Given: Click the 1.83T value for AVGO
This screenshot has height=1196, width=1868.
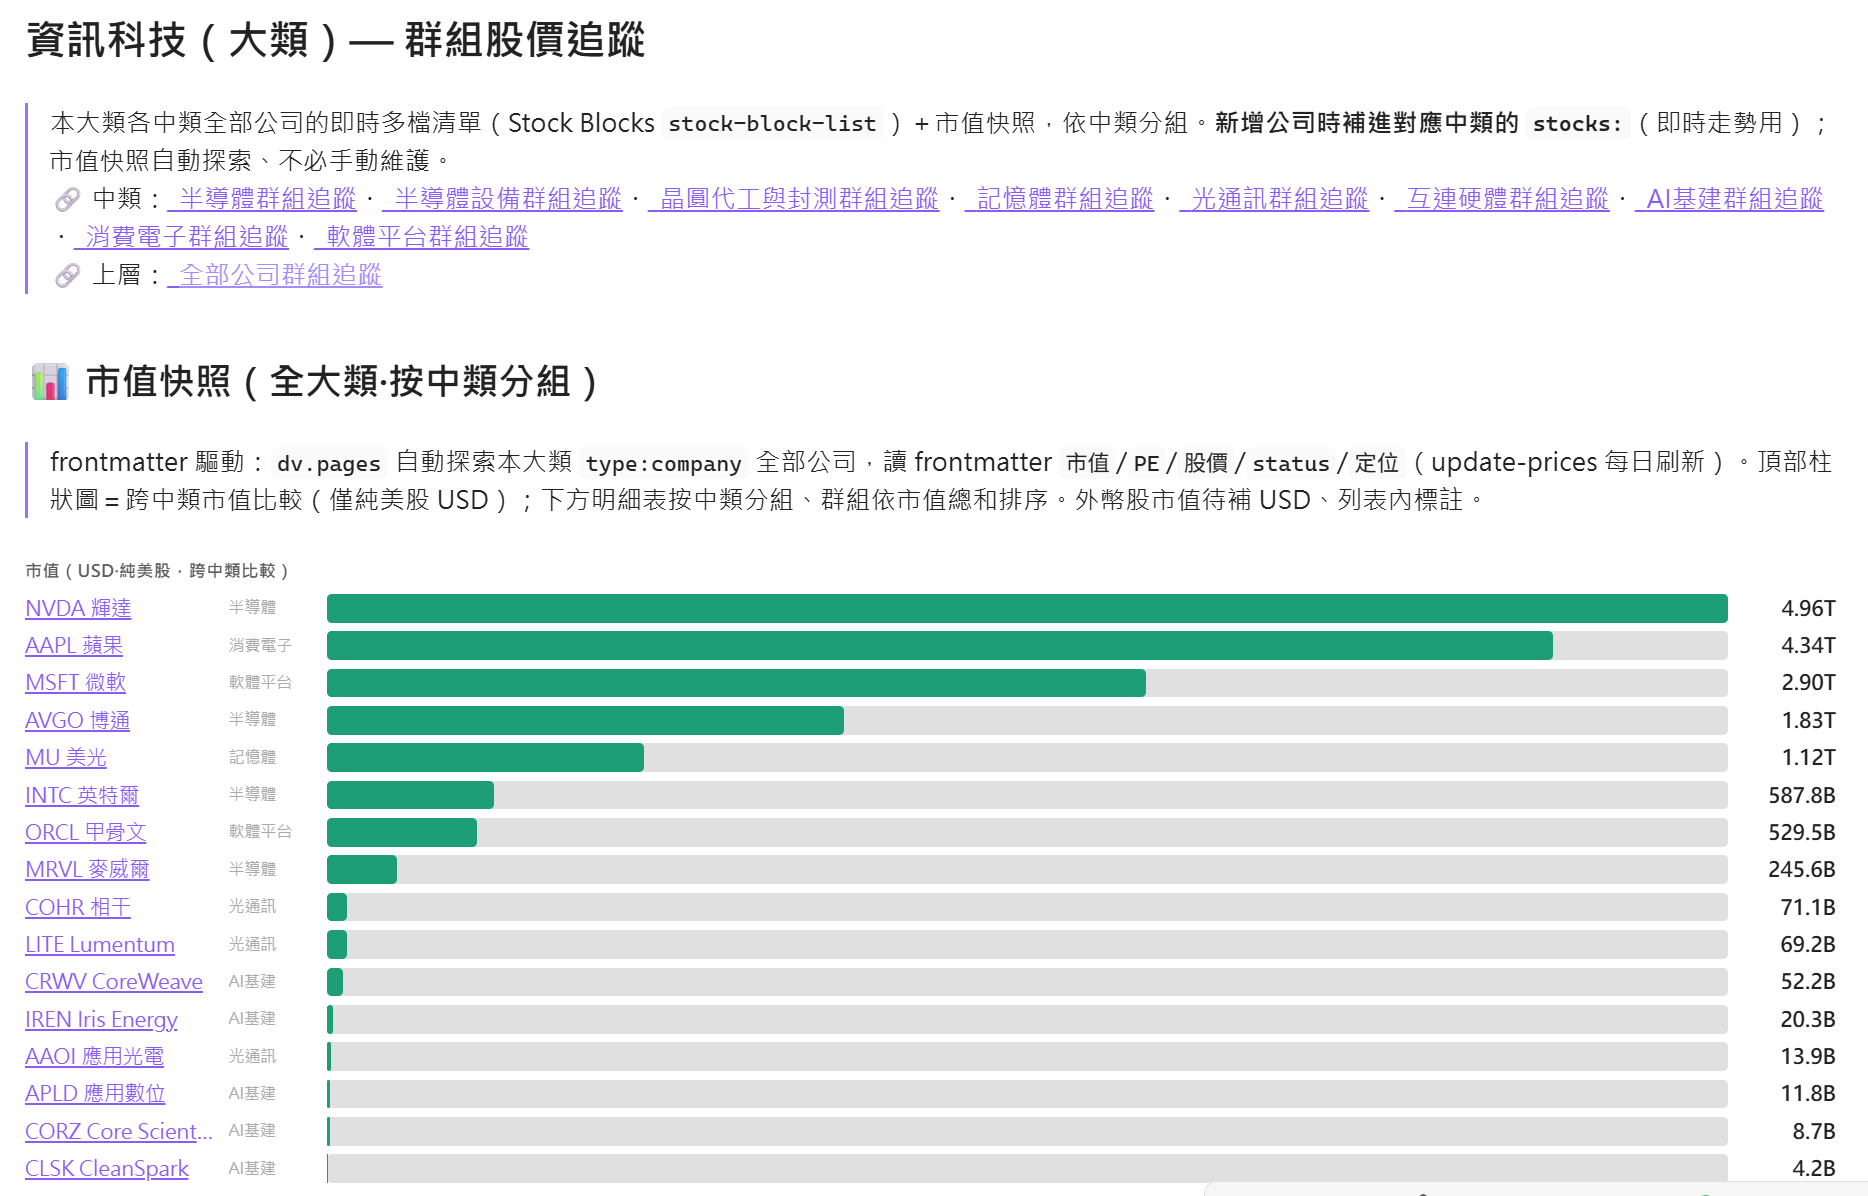Looking at the screenshot, I should 1808,720.
